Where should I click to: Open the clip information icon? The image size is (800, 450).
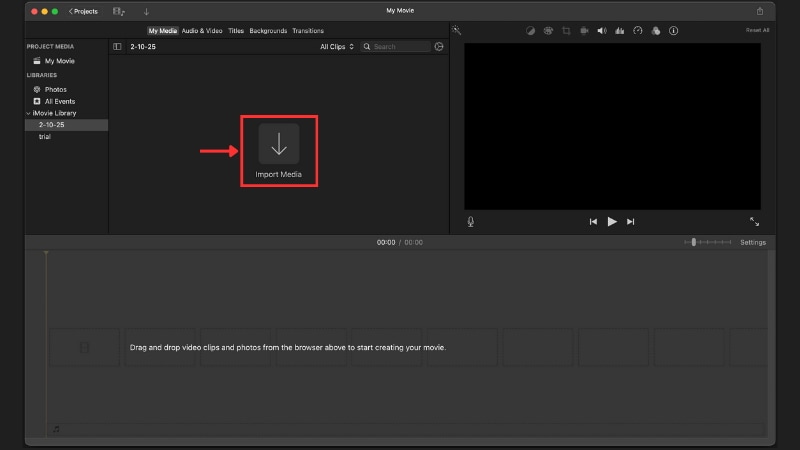673,31
